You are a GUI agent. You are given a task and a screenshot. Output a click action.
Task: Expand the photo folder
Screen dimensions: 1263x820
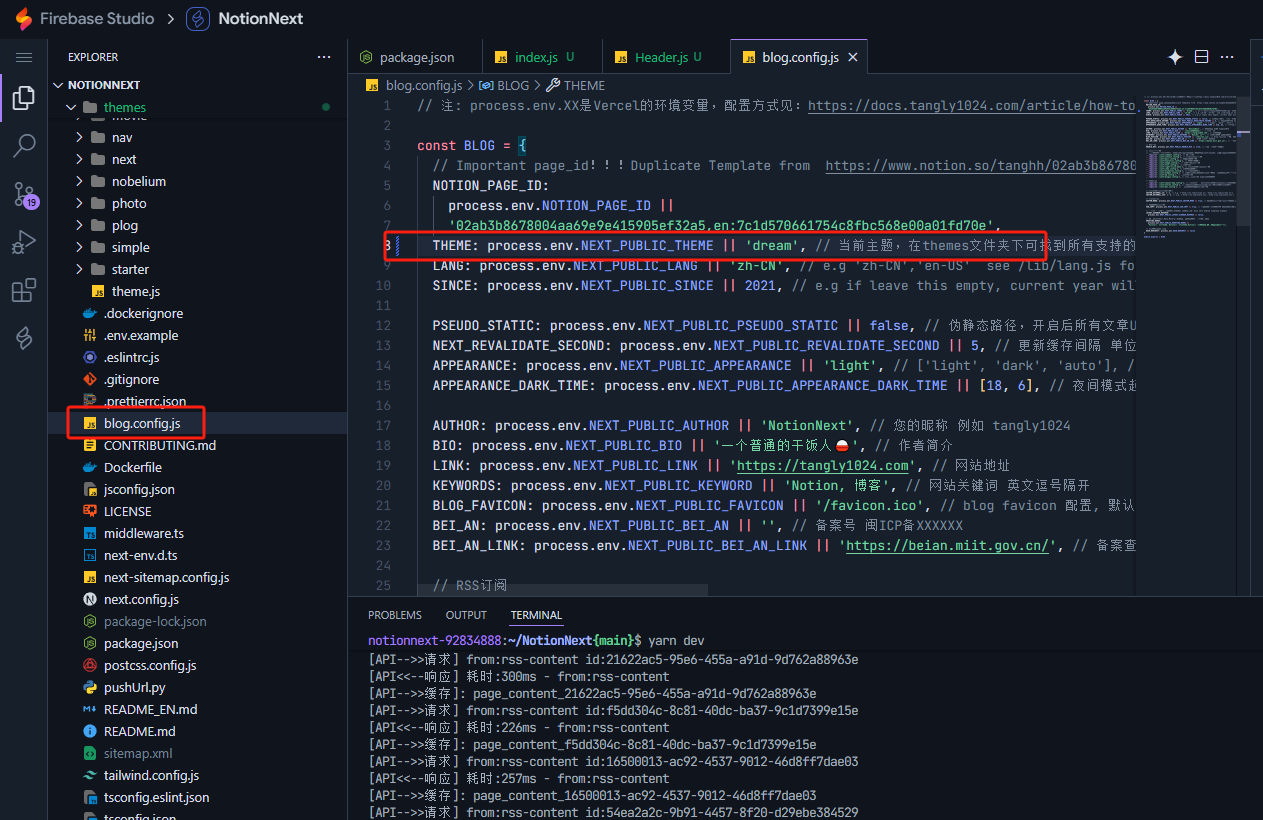click(80, 203)
